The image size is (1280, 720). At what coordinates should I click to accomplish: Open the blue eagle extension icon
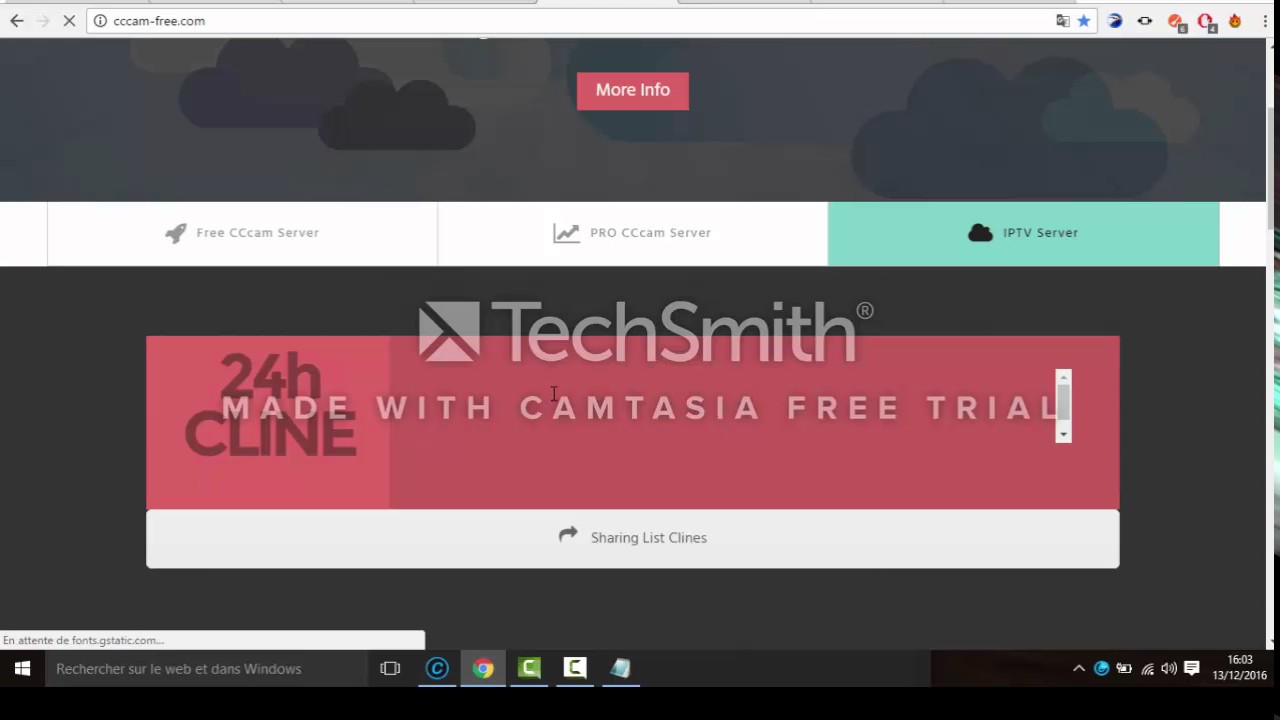(1115, 20)
